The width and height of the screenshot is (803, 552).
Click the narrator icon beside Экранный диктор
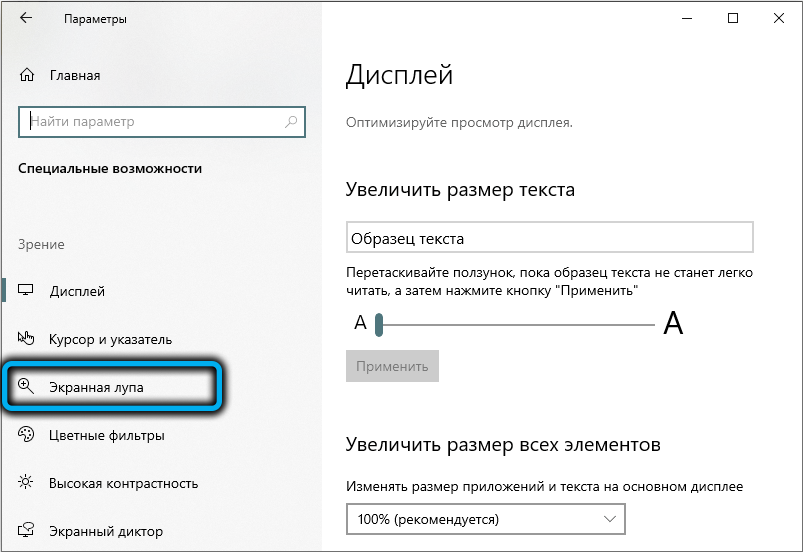point(27,531)
